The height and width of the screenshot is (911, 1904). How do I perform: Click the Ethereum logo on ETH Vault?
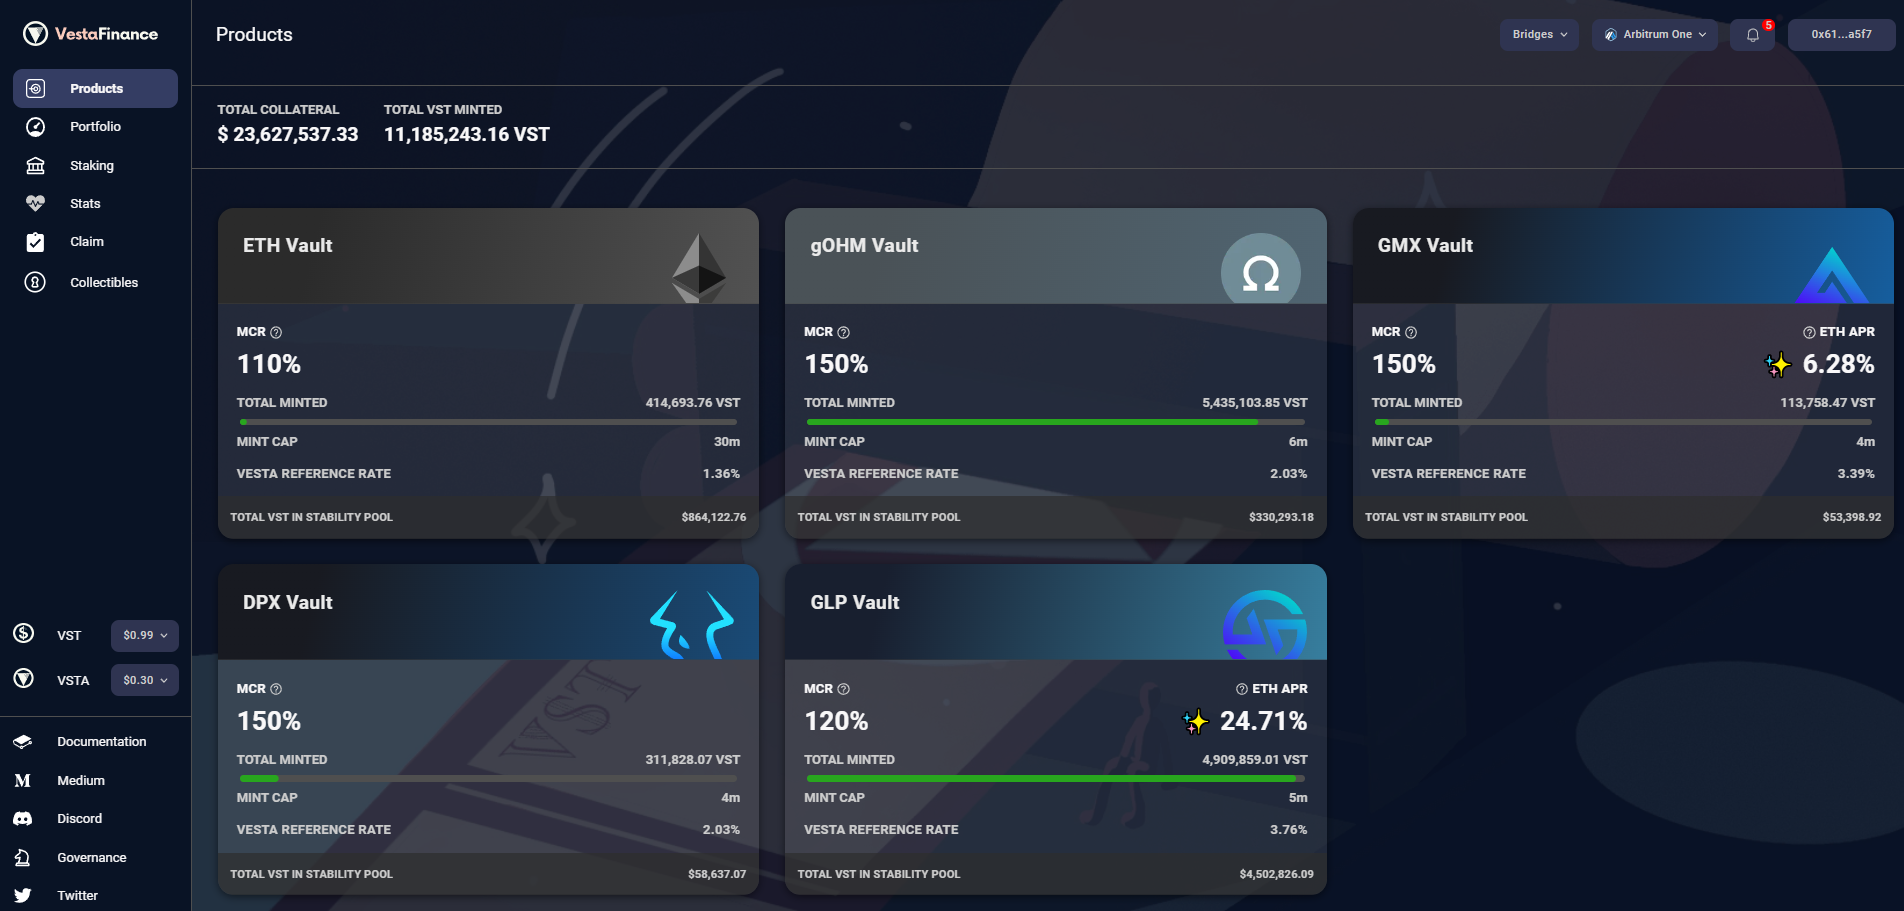tap(699, 268)
